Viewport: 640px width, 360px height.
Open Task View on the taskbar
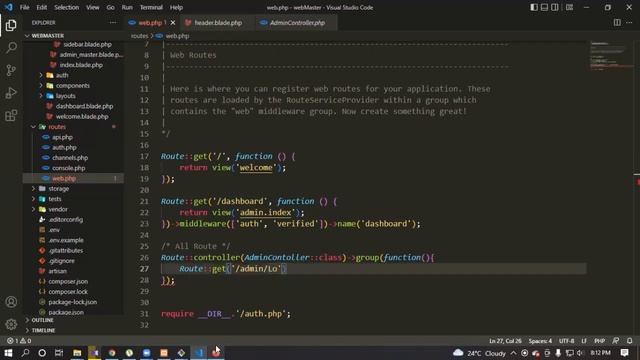coord(59,353)
